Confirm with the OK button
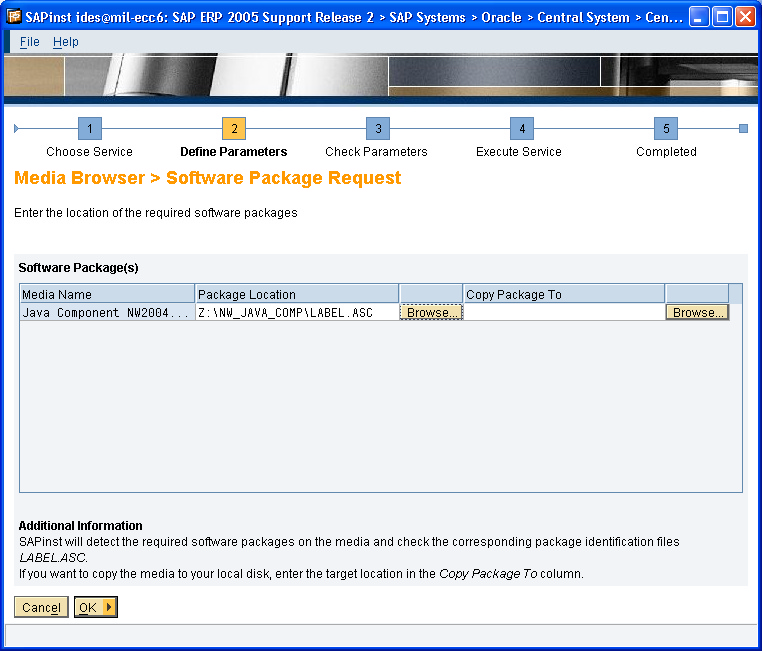This screenshot has height=651, width=762. pos(95,608)
